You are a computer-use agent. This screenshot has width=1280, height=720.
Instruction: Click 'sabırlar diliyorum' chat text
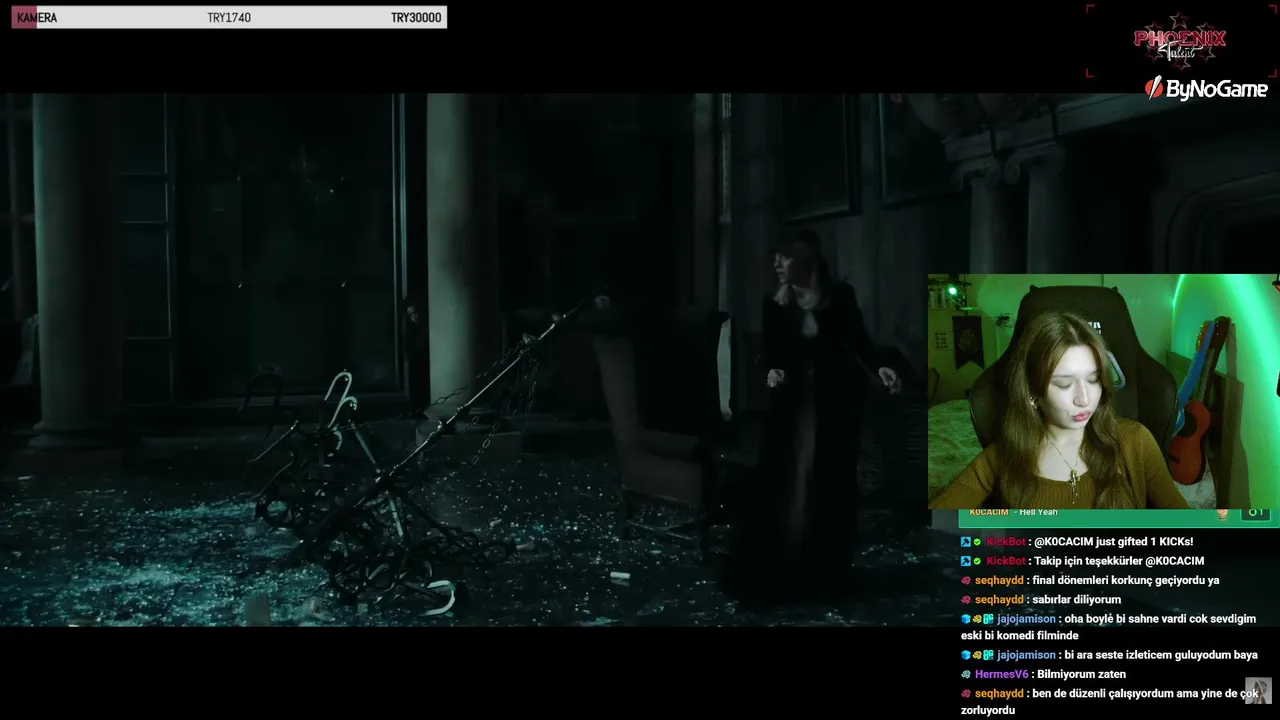click(1077, 600)
